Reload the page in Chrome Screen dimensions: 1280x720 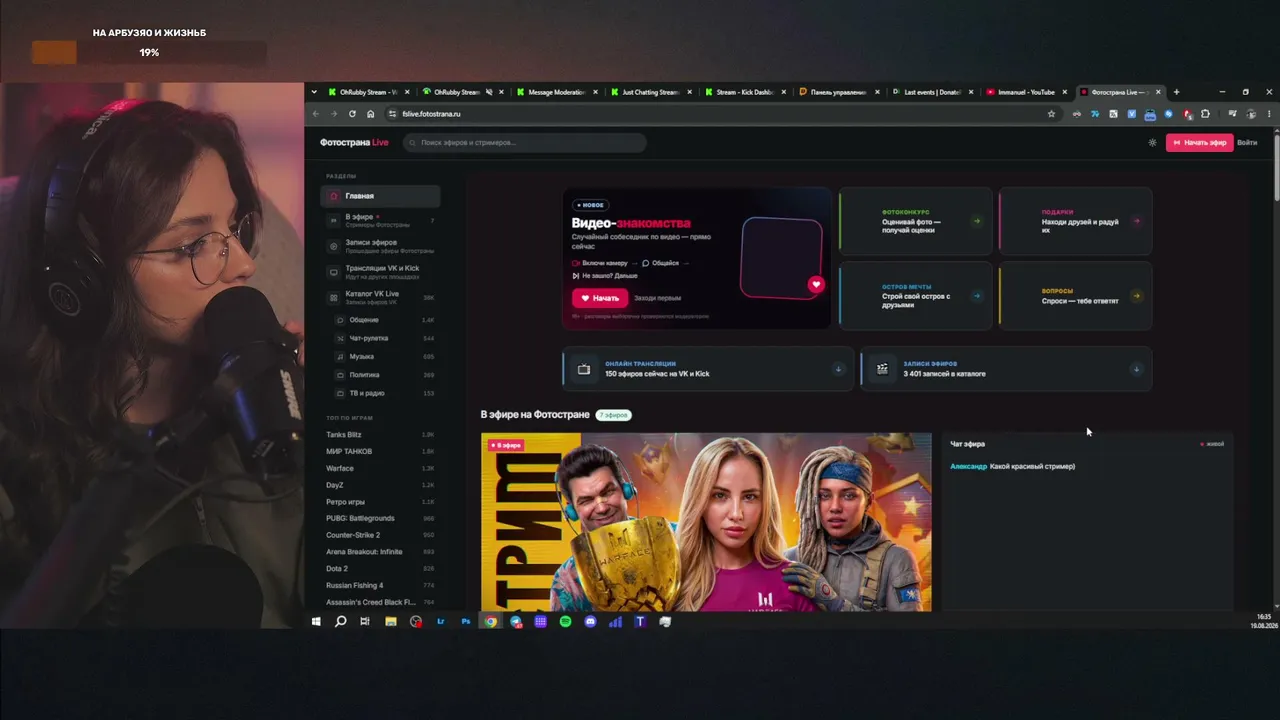tap(352, 114)
